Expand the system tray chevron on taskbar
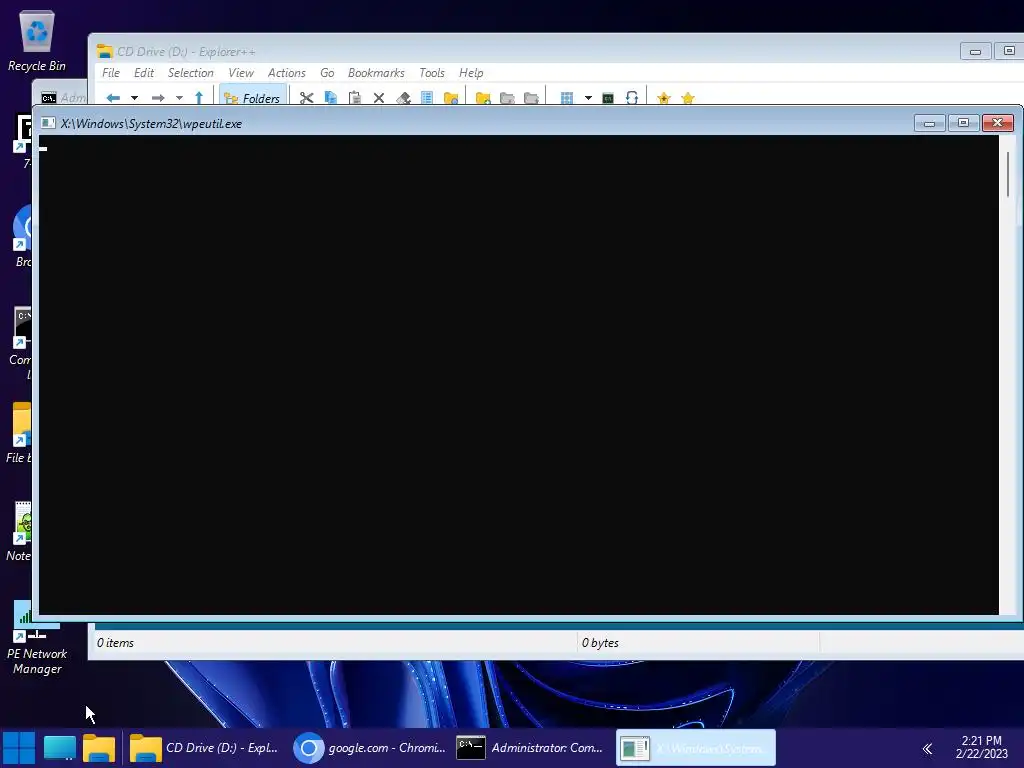This screenshot has width=1024, height=768. (x=927, y=748)
